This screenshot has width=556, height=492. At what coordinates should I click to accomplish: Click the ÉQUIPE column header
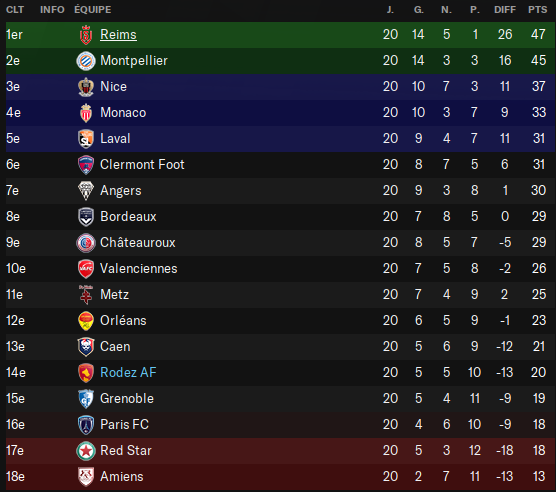coord(93,10)
